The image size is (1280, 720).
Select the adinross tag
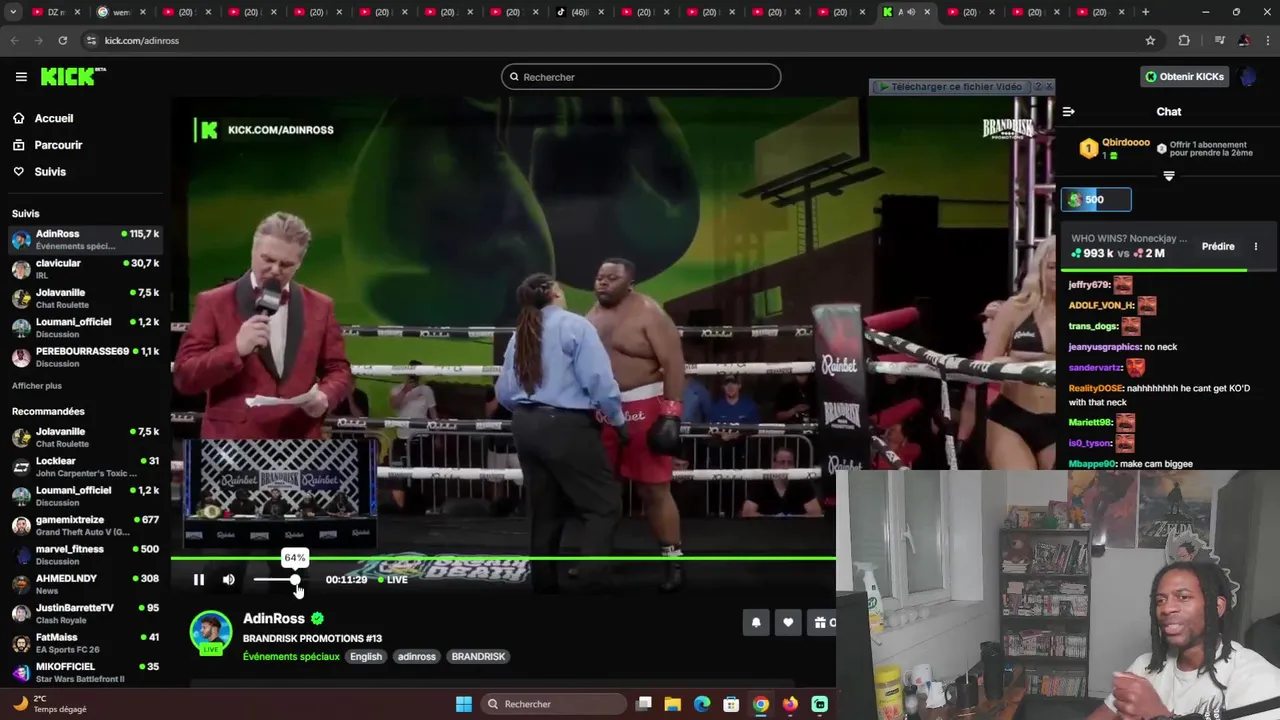point(417,657)
